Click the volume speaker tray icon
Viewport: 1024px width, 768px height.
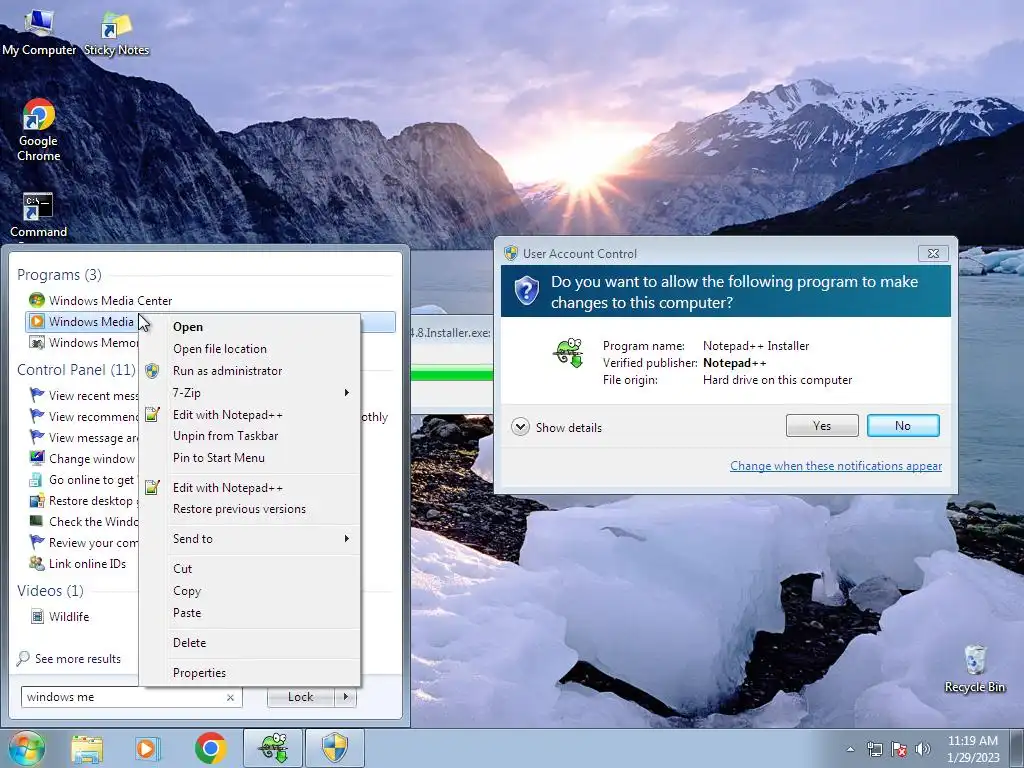pos(923,749)
